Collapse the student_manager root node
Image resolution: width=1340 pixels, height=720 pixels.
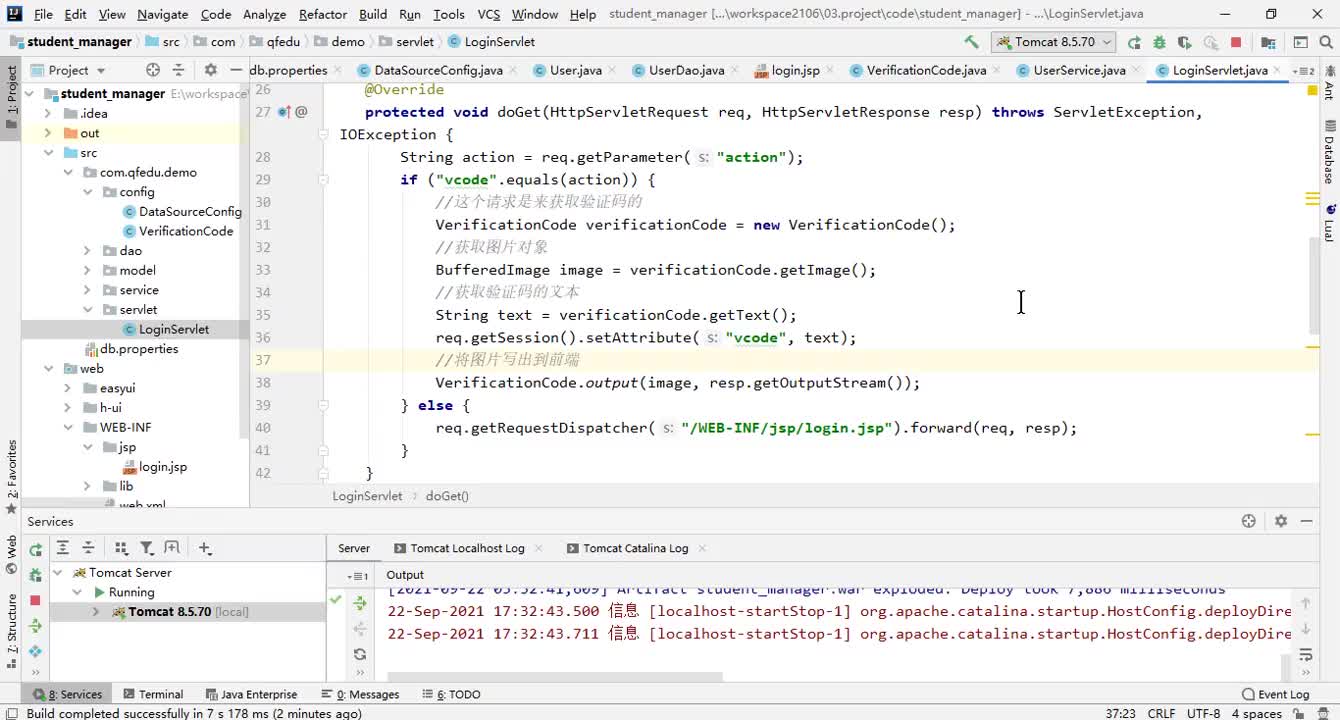30,93
